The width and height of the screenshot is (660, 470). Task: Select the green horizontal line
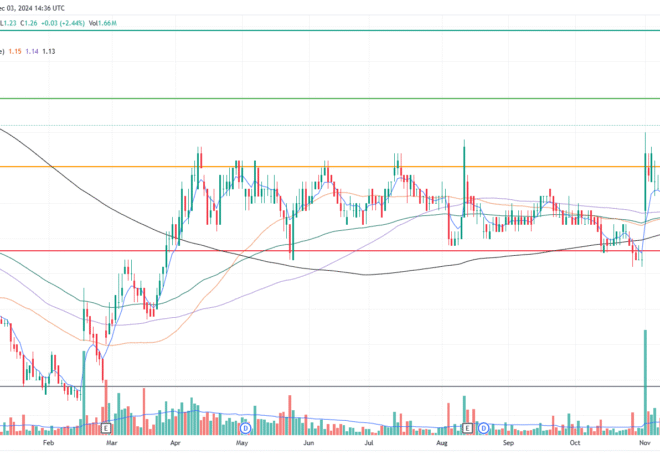coord(330,98)
